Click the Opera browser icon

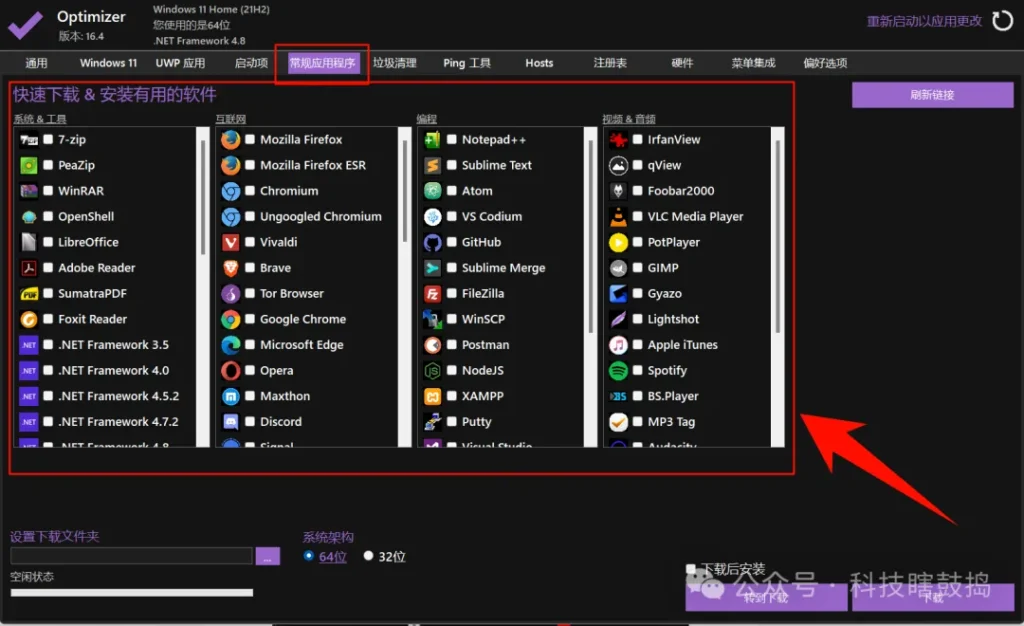click(x=231, y=371)
